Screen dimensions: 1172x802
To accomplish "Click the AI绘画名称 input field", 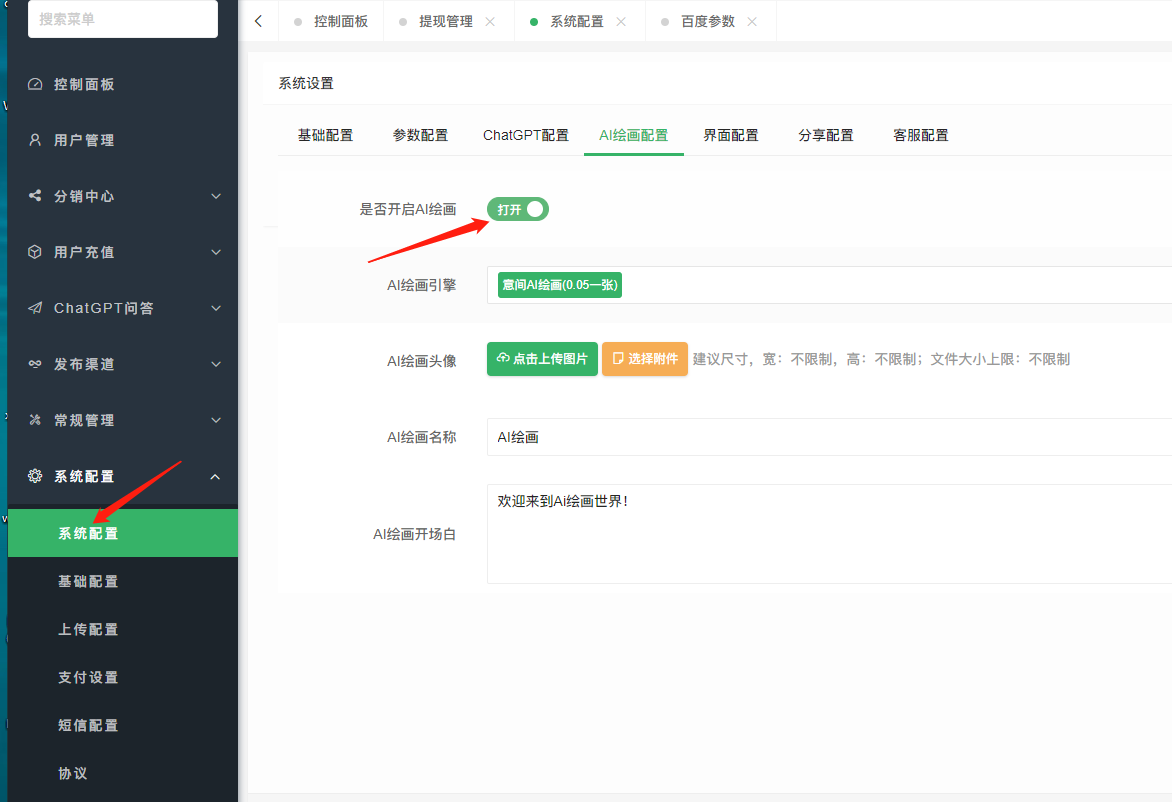I will coord(829,437).
